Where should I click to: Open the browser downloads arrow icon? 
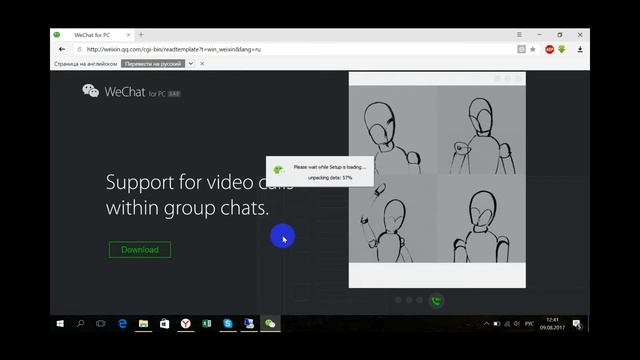580,49
